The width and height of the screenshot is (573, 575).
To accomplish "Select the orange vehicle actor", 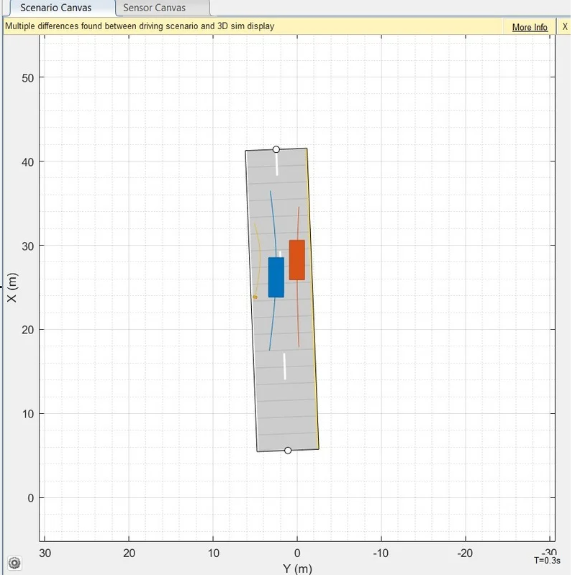I will tap(297, 260).
